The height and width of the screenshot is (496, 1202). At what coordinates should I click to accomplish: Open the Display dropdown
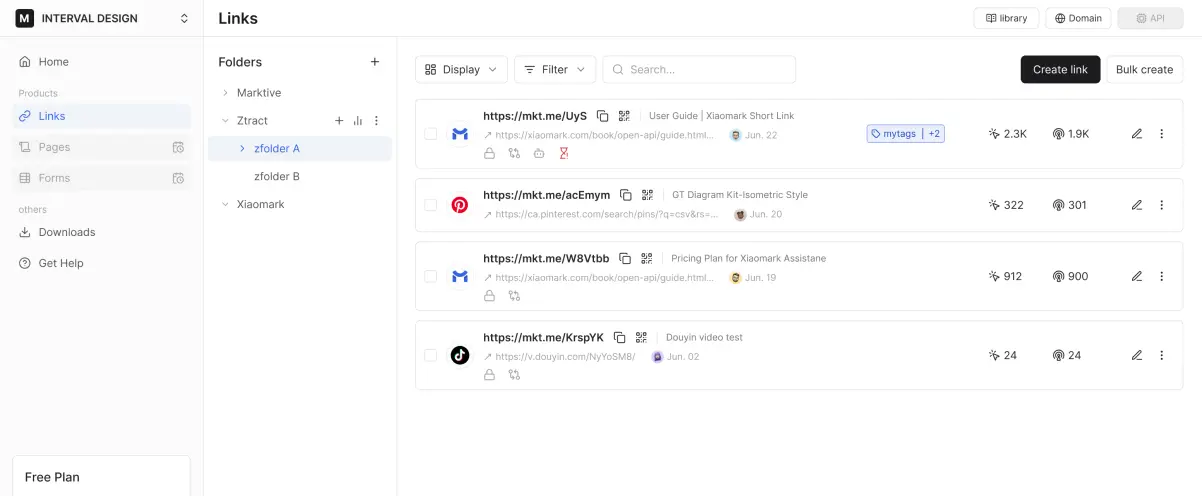(x=461, y=69)
